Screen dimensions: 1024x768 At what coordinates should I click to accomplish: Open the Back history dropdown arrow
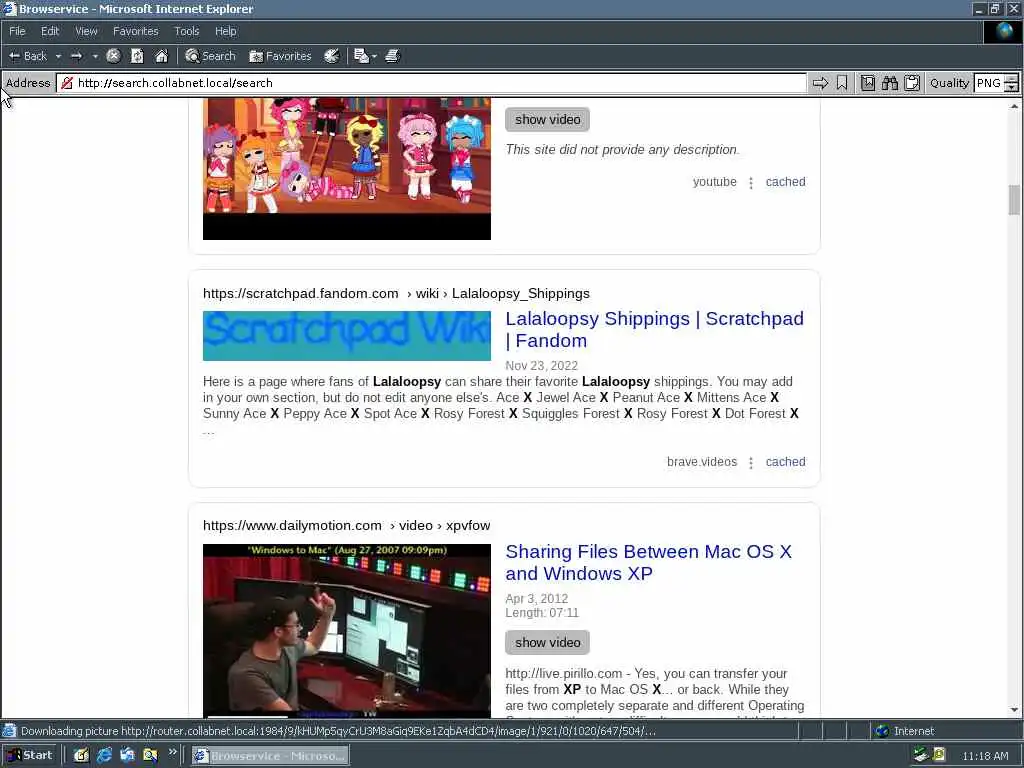pos(58,56)
